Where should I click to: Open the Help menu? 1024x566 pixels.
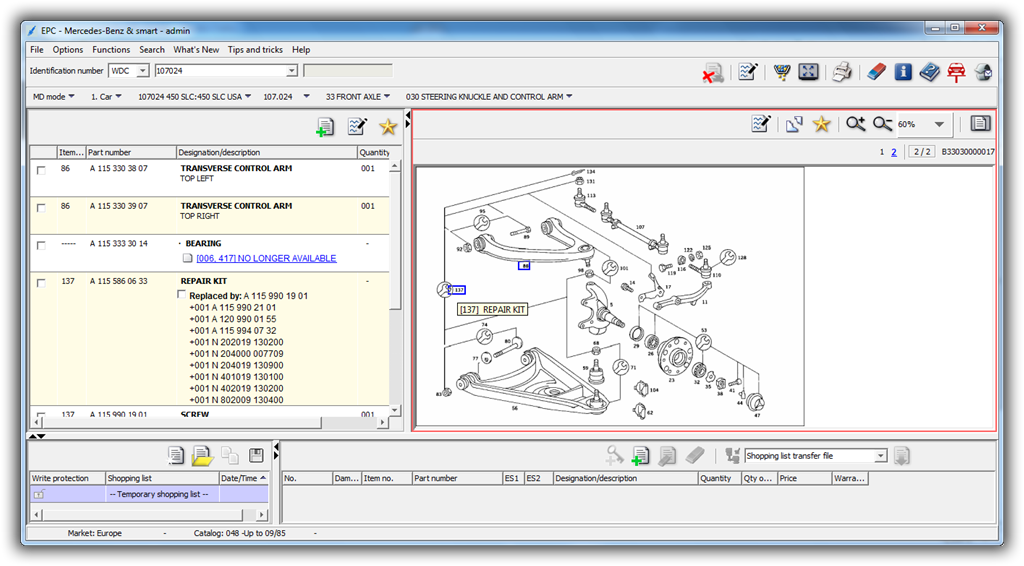(301, 50)
